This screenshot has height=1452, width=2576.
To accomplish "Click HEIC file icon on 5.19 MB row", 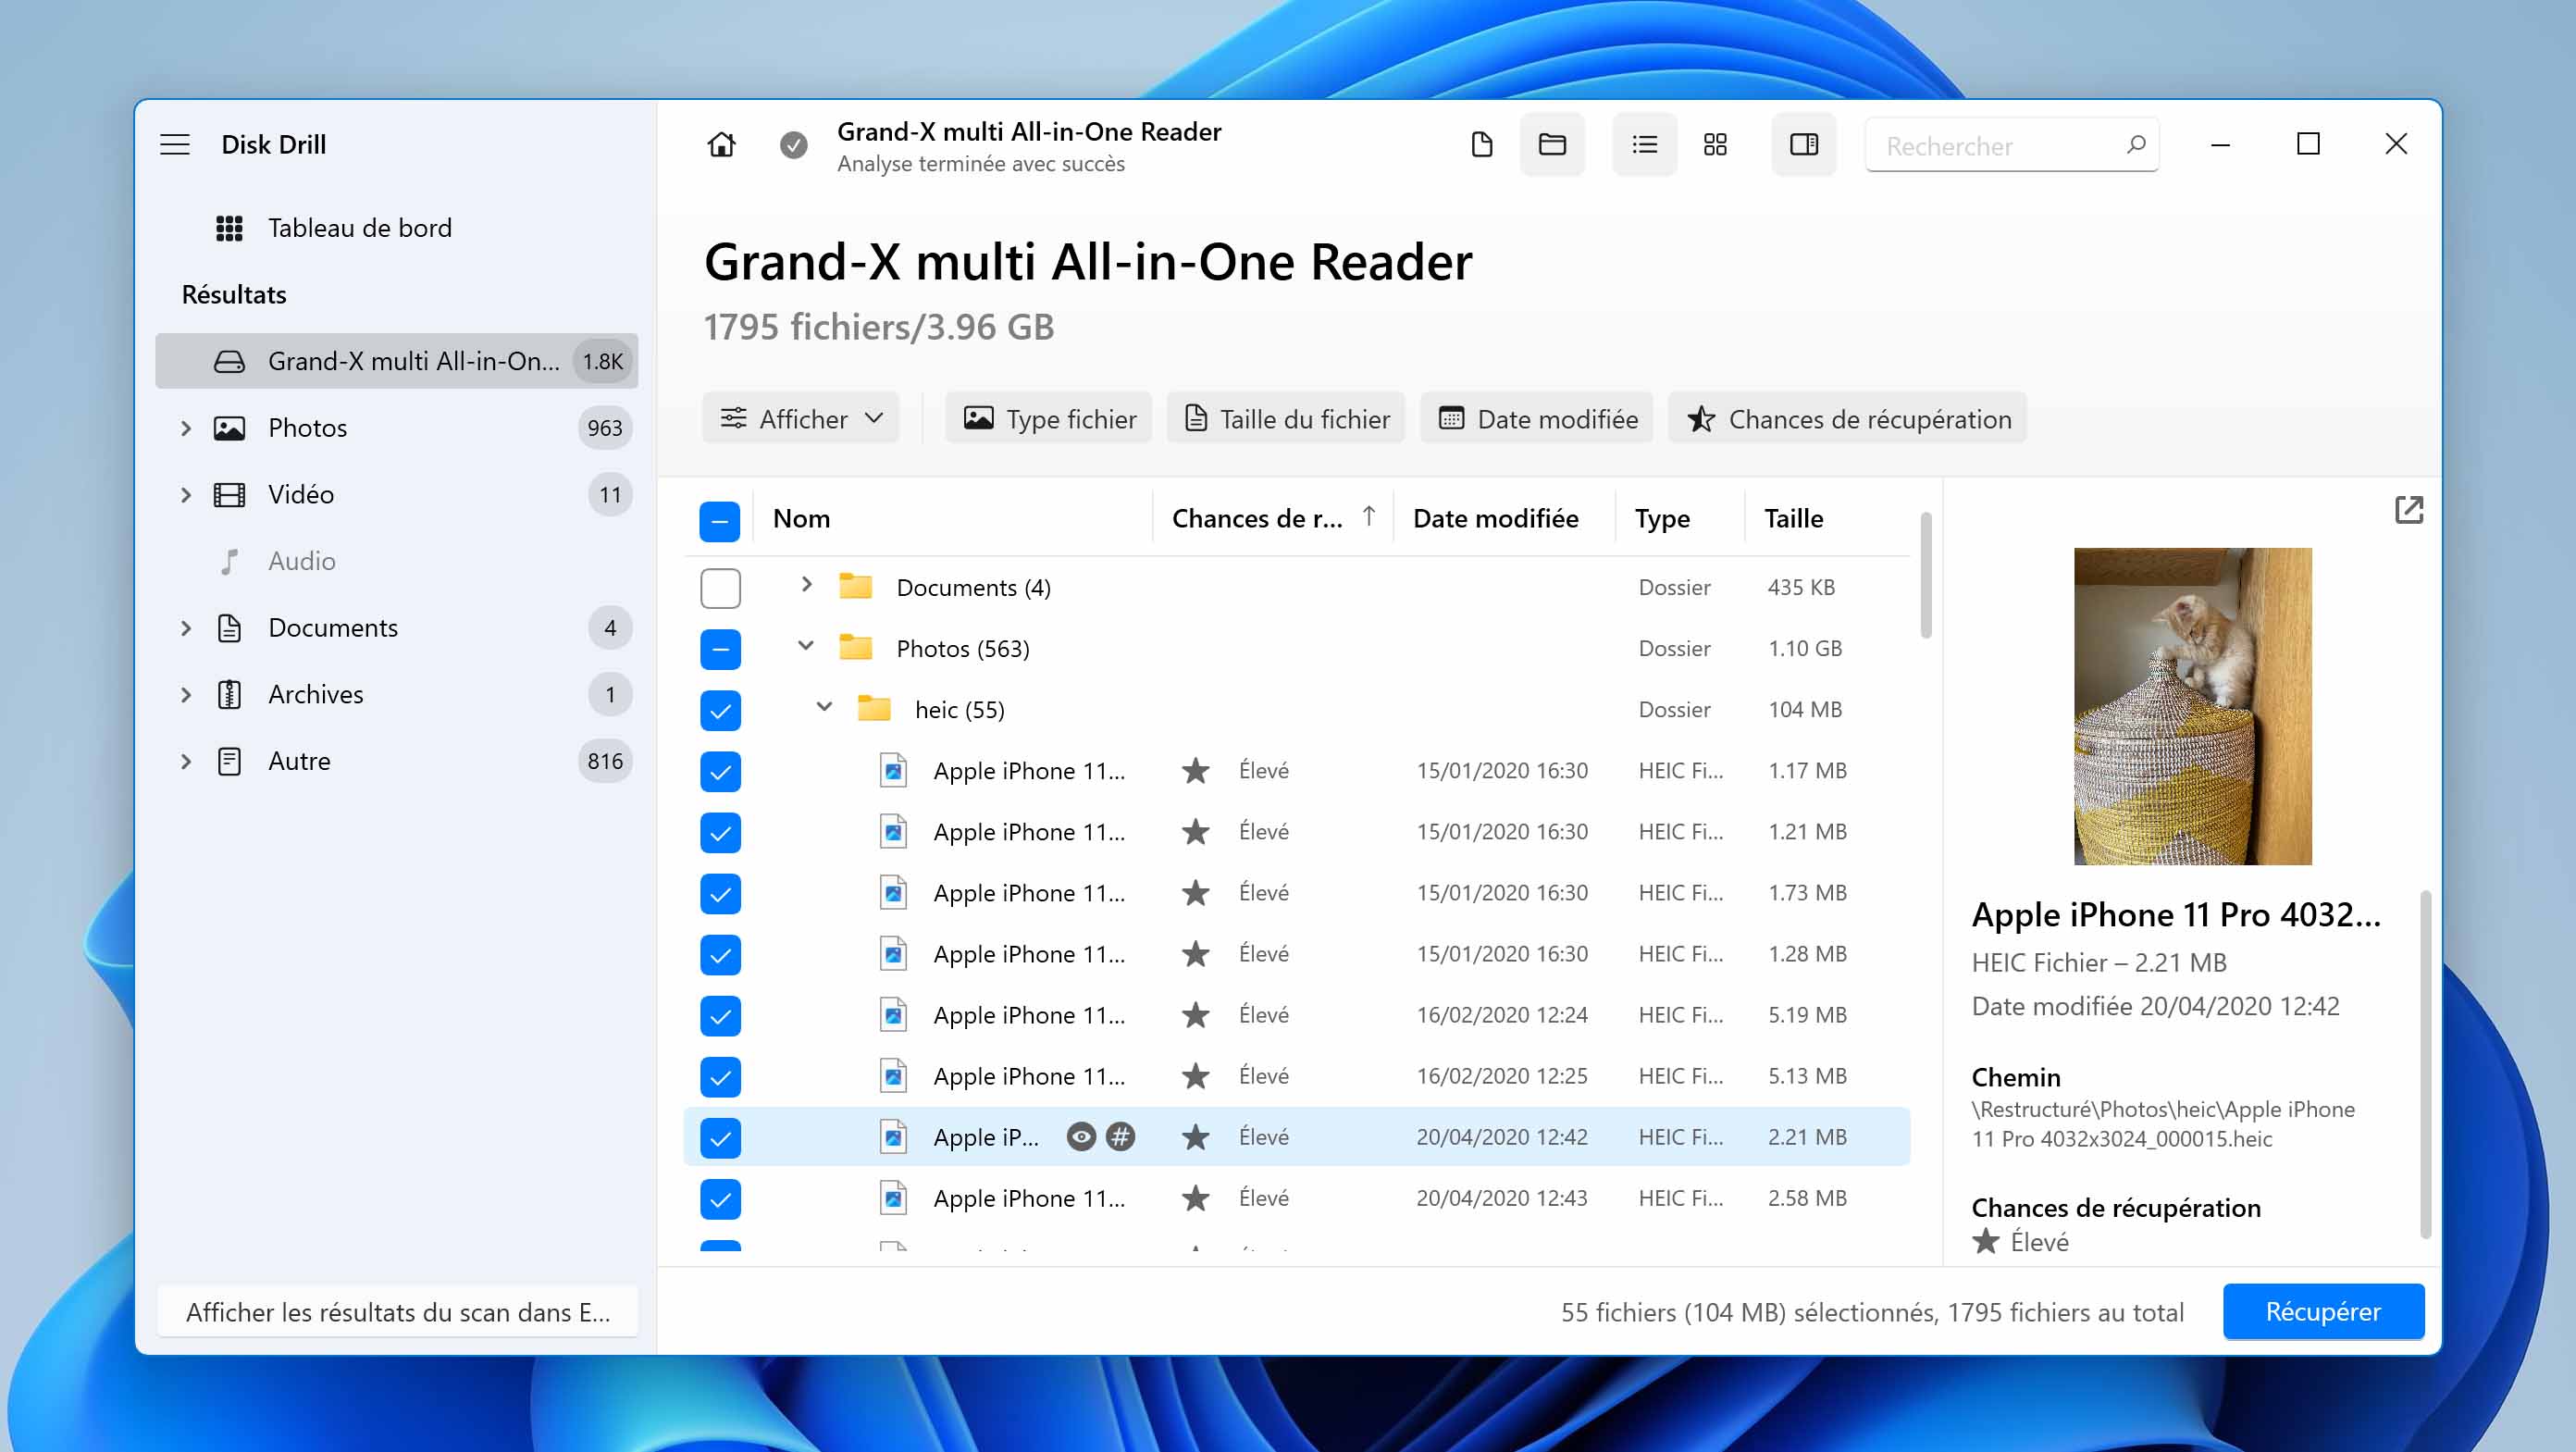I will click(892, 1015).
